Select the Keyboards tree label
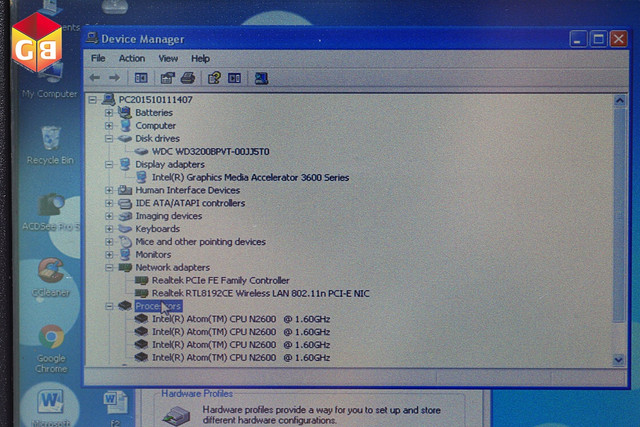The width and height of the screenshot is (640, 427). point(158,229)
